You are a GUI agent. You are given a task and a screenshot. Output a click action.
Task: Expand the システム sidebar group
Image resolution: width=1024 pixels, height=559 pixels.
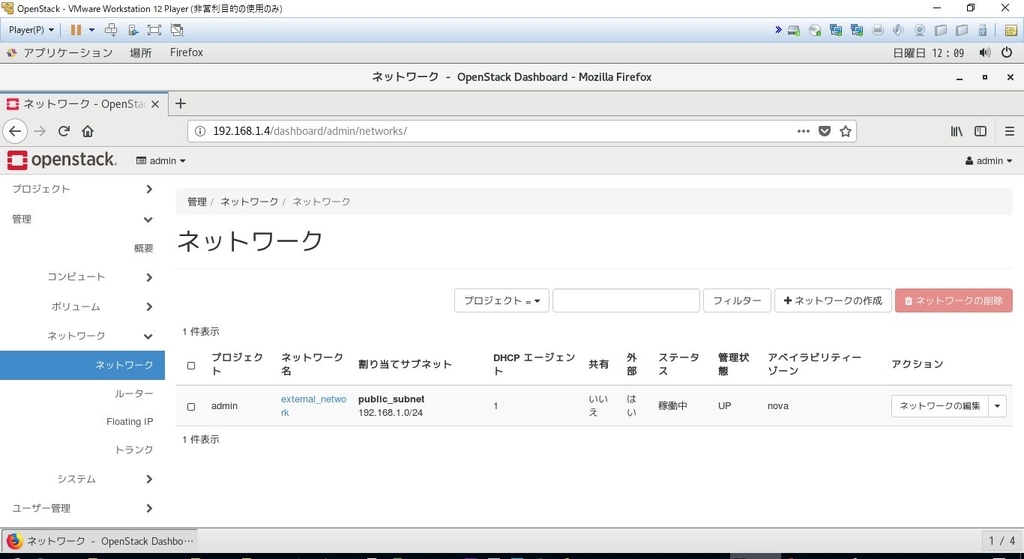point(82,479)
